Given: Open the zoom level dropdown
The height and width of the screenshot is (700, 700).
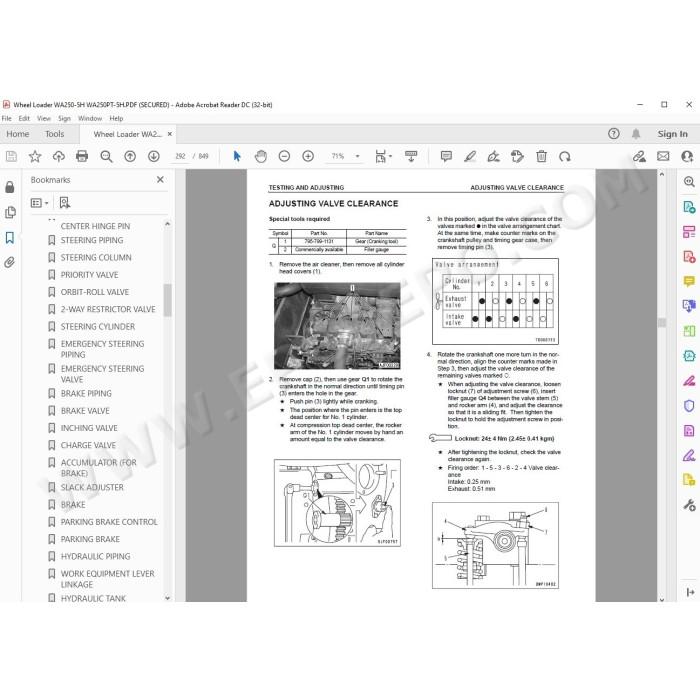Looking at the screenshot, I should coord(358,156).
